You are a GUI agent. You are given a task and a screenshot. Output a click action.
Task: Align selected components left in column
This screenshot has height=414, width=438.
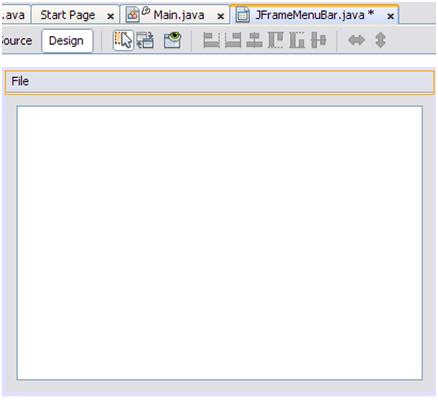[211, 40]
